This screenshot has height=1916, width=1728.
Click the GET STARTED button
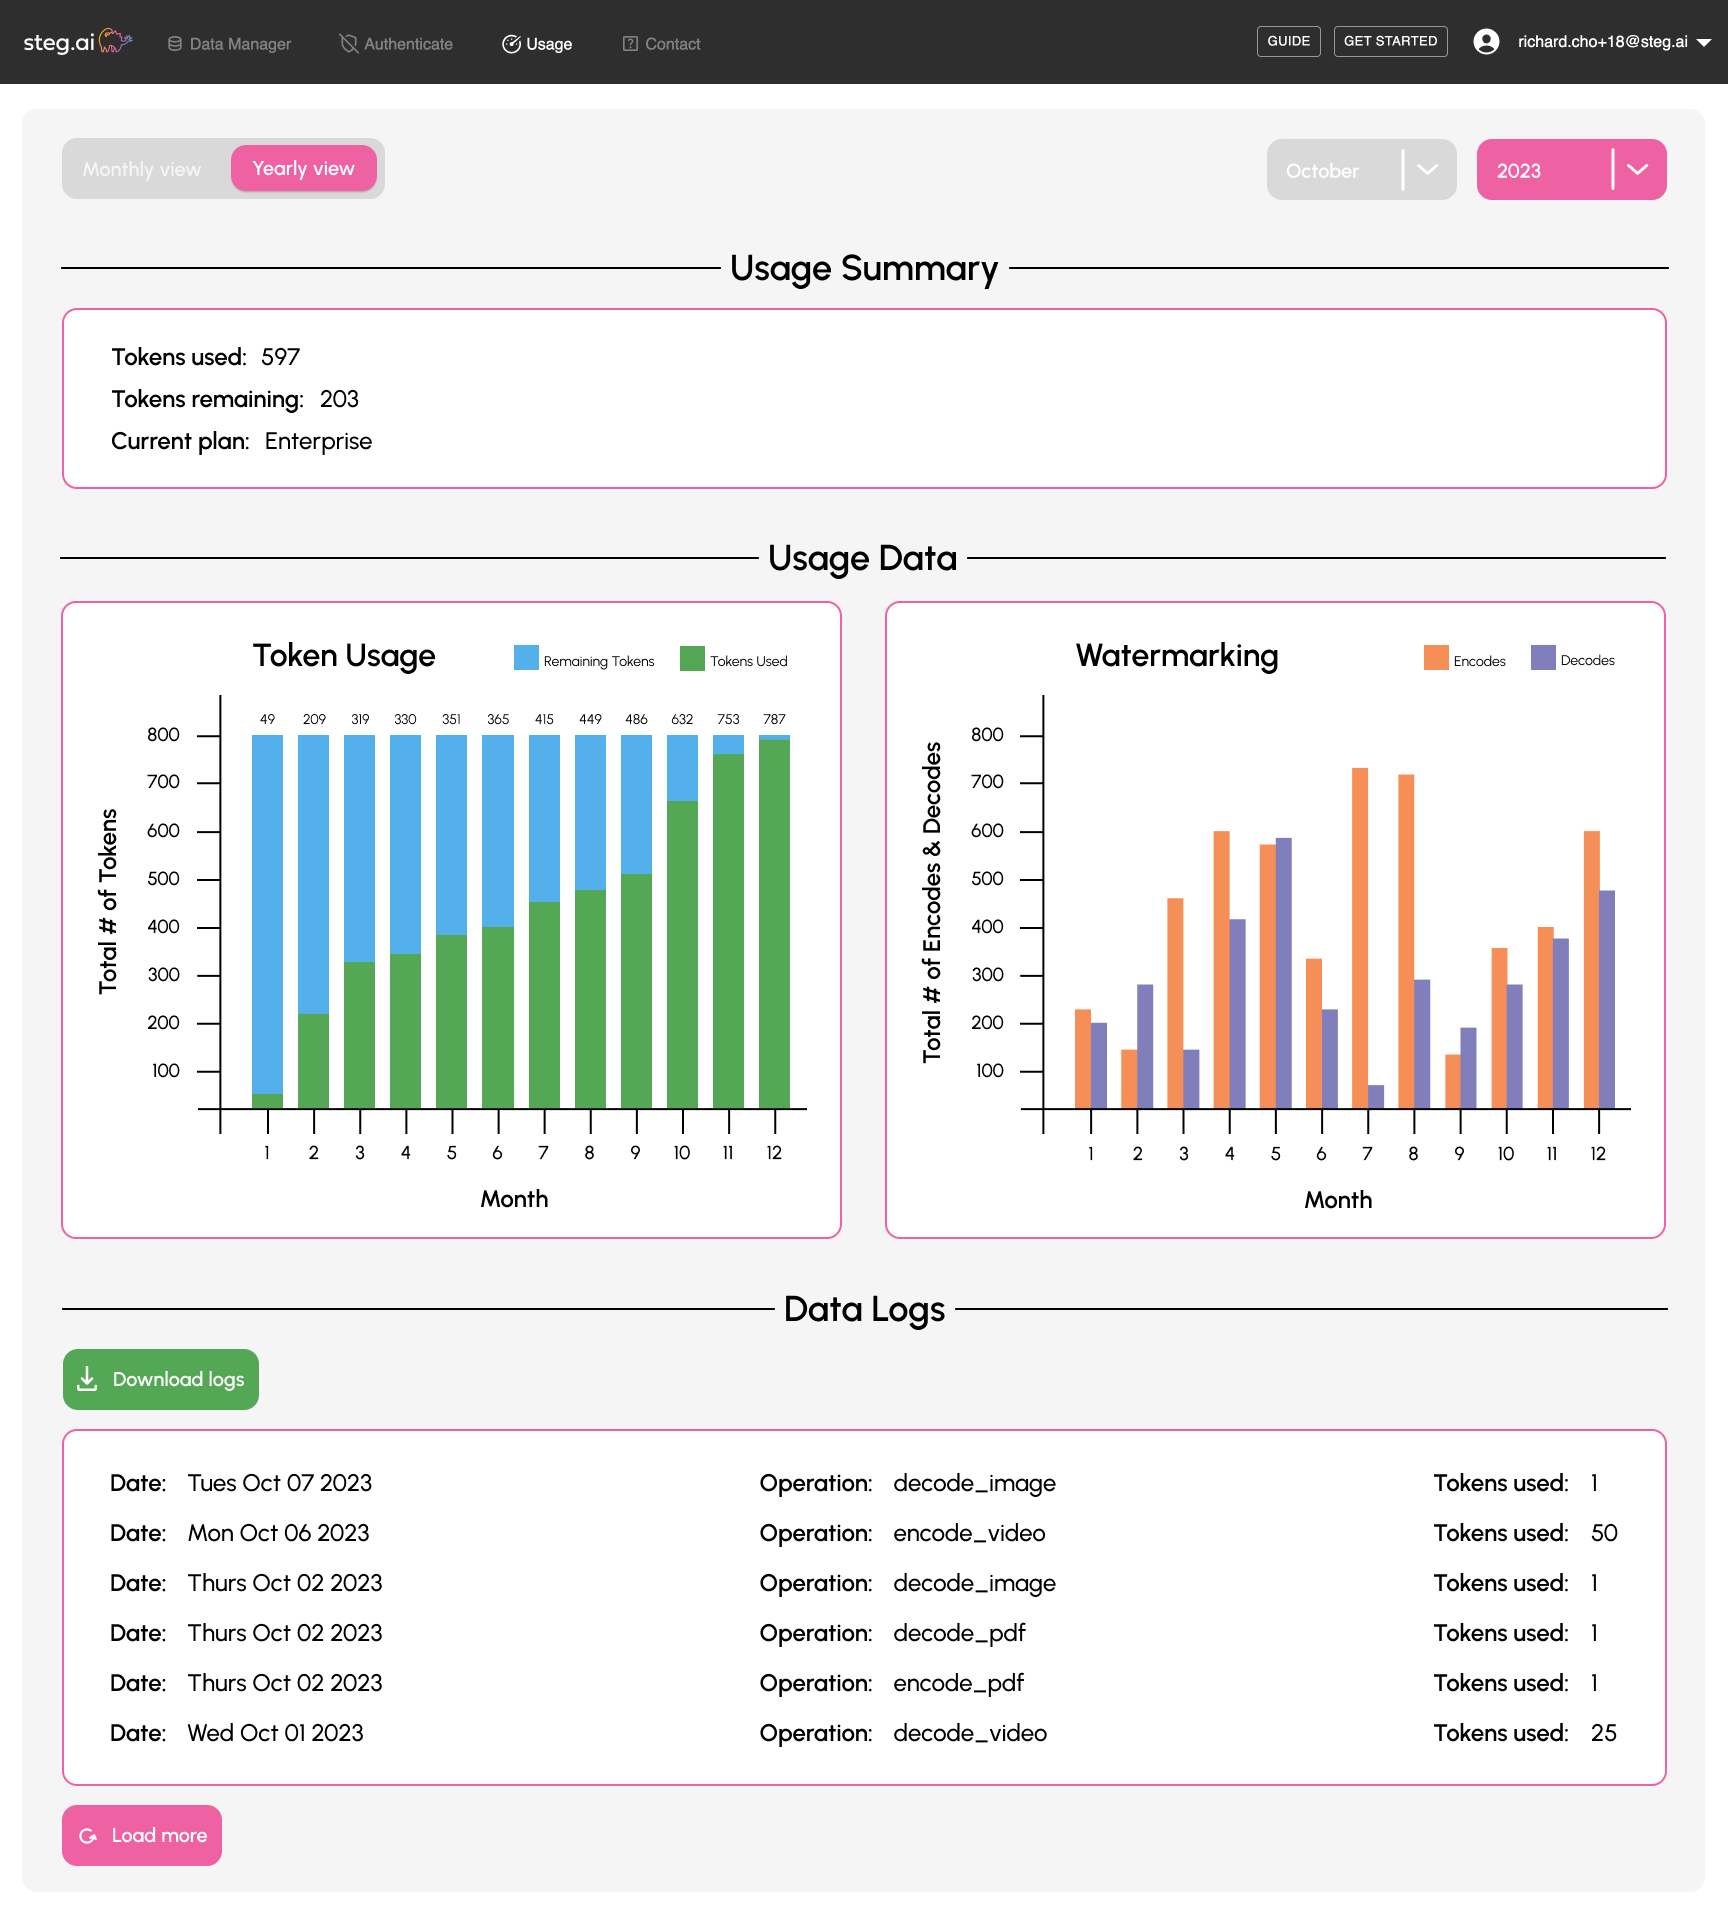coord(1390,42)
